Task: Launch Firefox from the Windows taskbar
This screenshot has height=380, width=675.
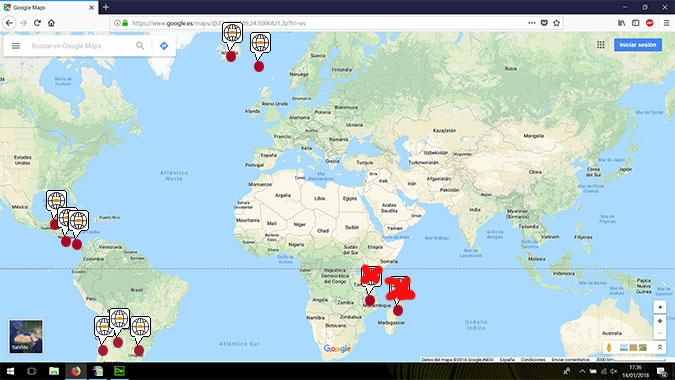Action: pos(76,371)
